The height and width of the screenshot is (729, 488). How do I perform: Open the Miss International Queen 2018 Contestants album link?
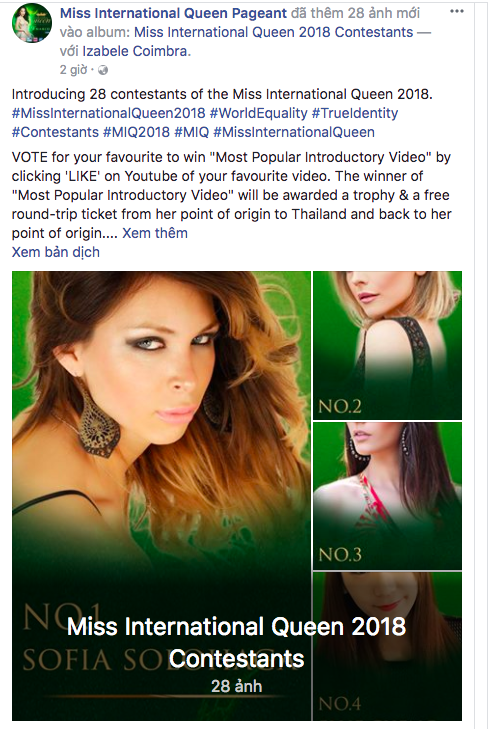[273, 32]
